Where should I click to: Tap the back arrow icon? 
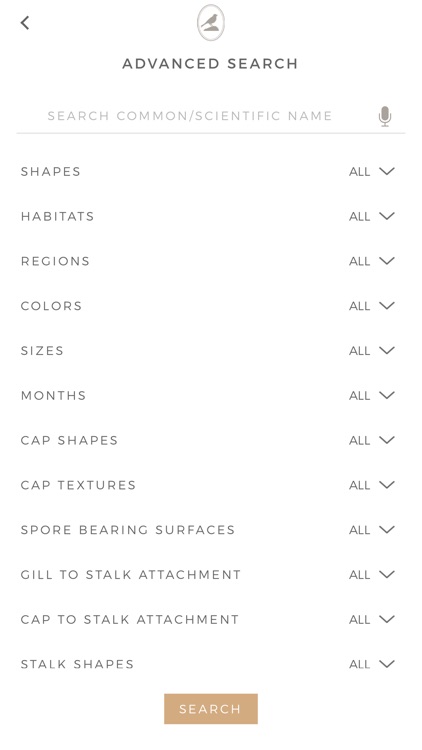[x=25, y=22]
